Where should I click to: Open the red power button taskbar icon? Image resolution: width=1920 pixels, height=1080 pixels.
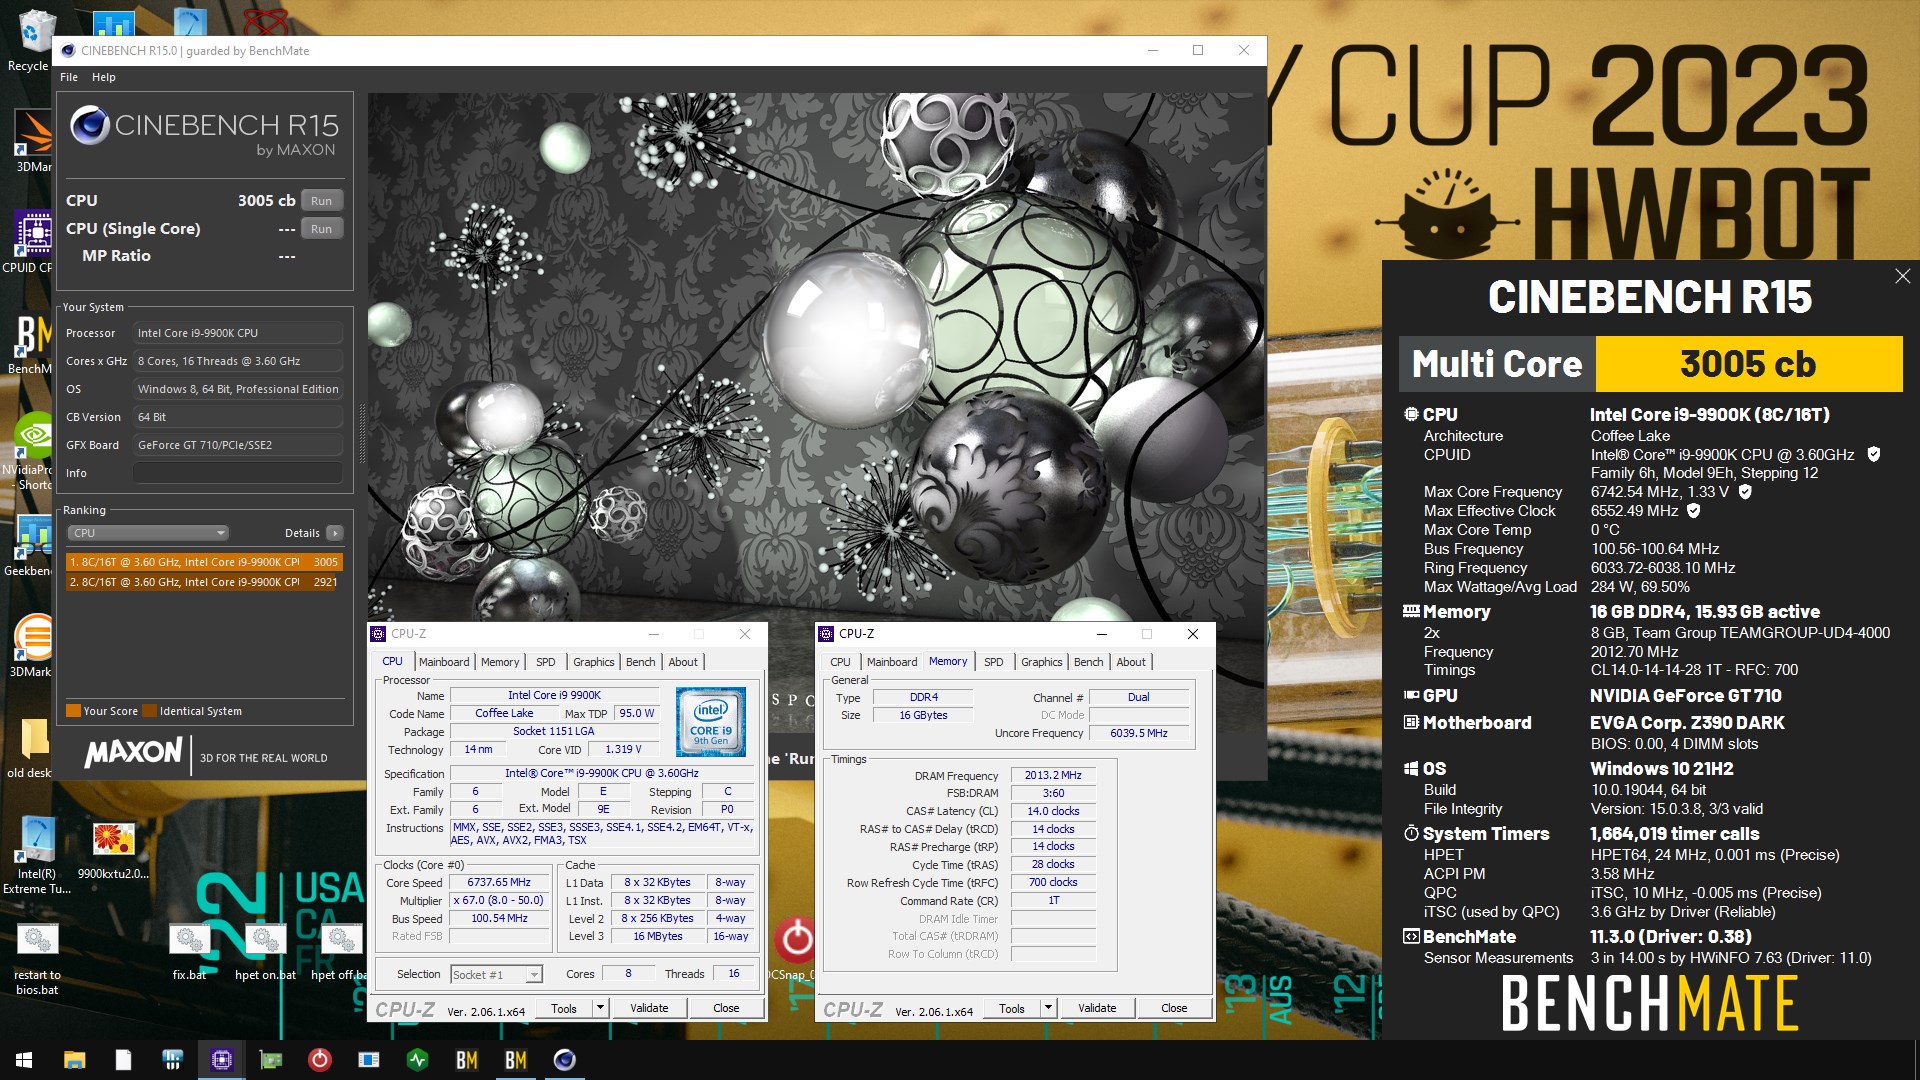(x=319, y=1060)
